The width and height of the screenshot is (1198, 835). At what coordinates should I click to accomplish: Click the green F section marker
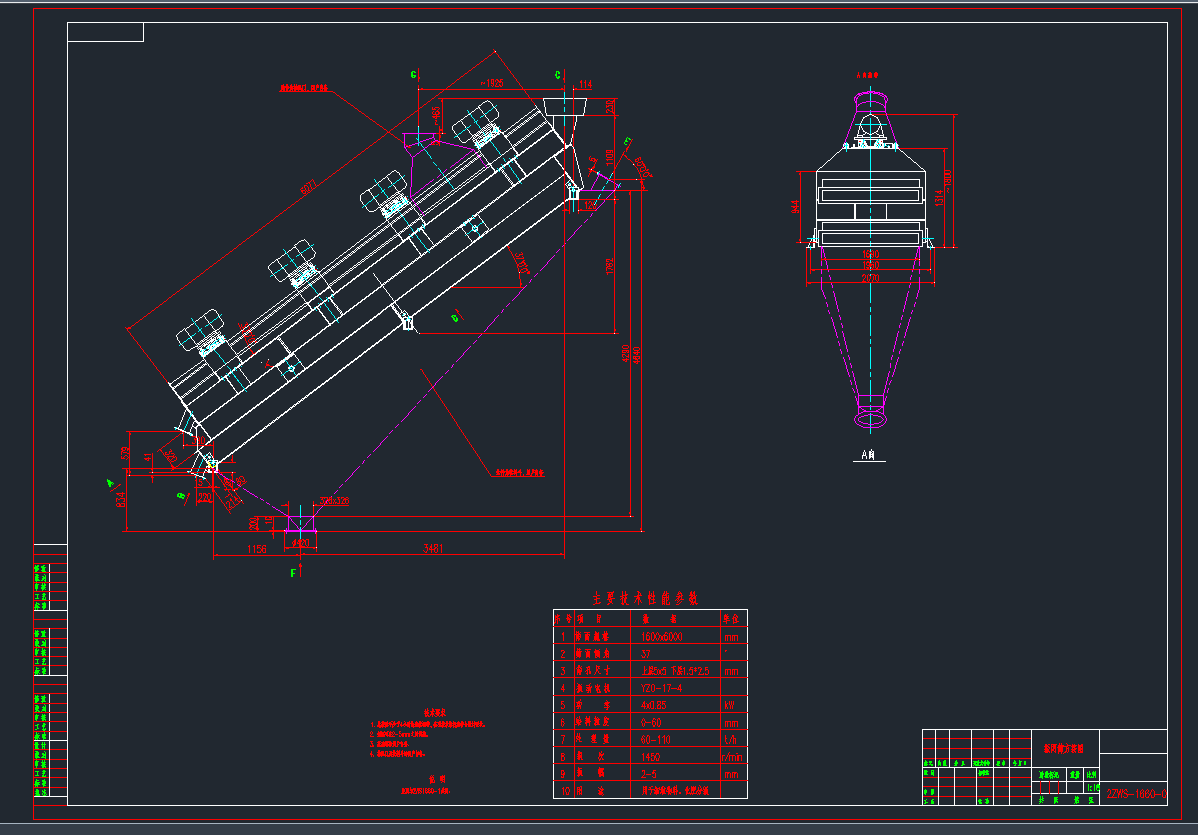coord(293,573)
